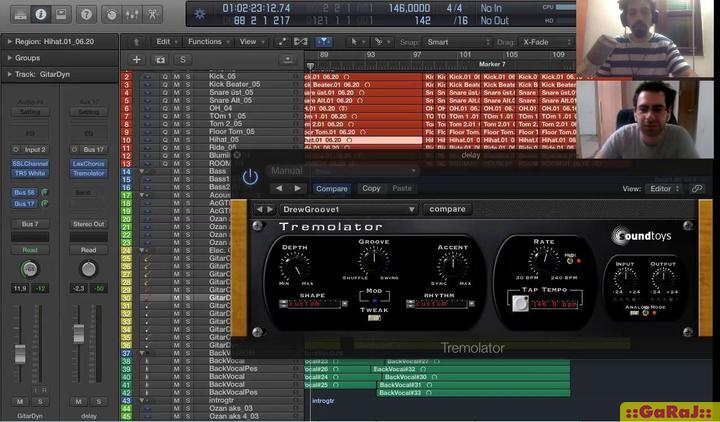Mute the Kick_05 track
Image resolution: width=720 pixels, height=422 pixels.
pos(176,77)
